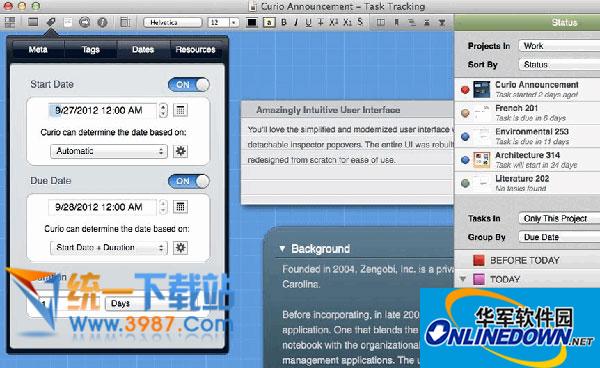Open the Group By Due Date dropdown

pyautogui.click(x=559, y=237)
